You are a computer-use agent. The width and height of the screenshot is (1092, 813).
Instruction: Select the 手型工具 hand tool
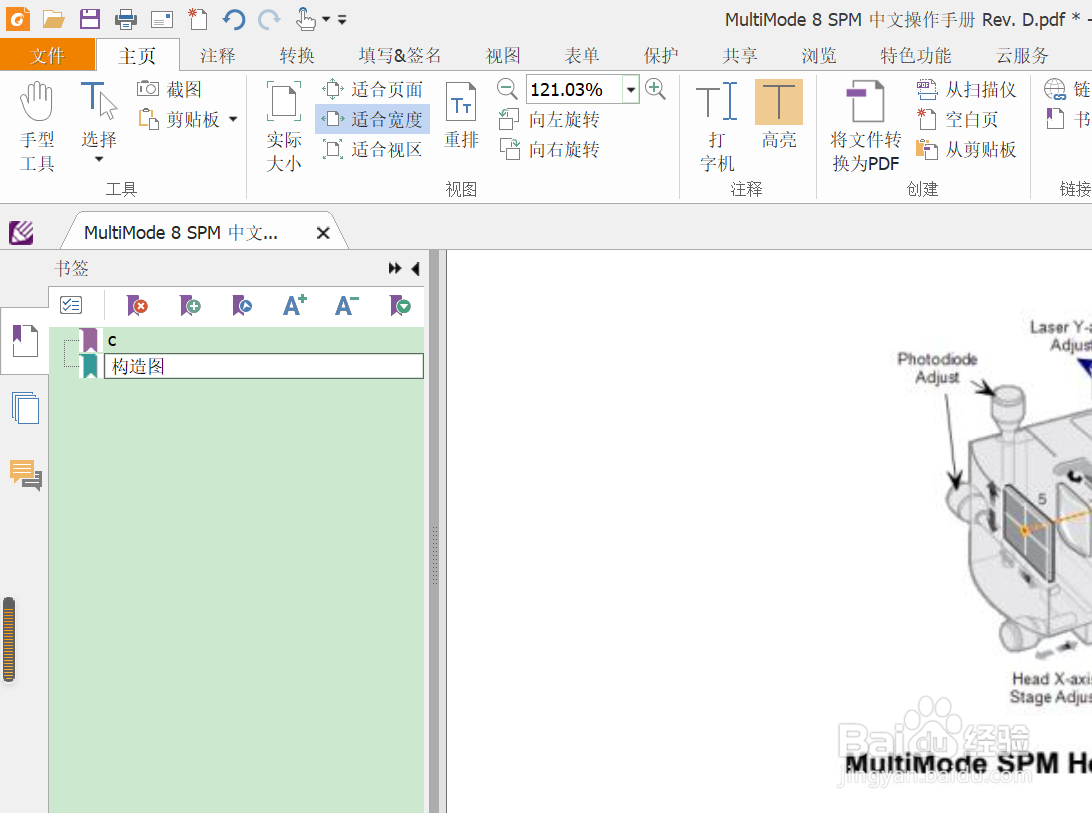coord(37,126)
